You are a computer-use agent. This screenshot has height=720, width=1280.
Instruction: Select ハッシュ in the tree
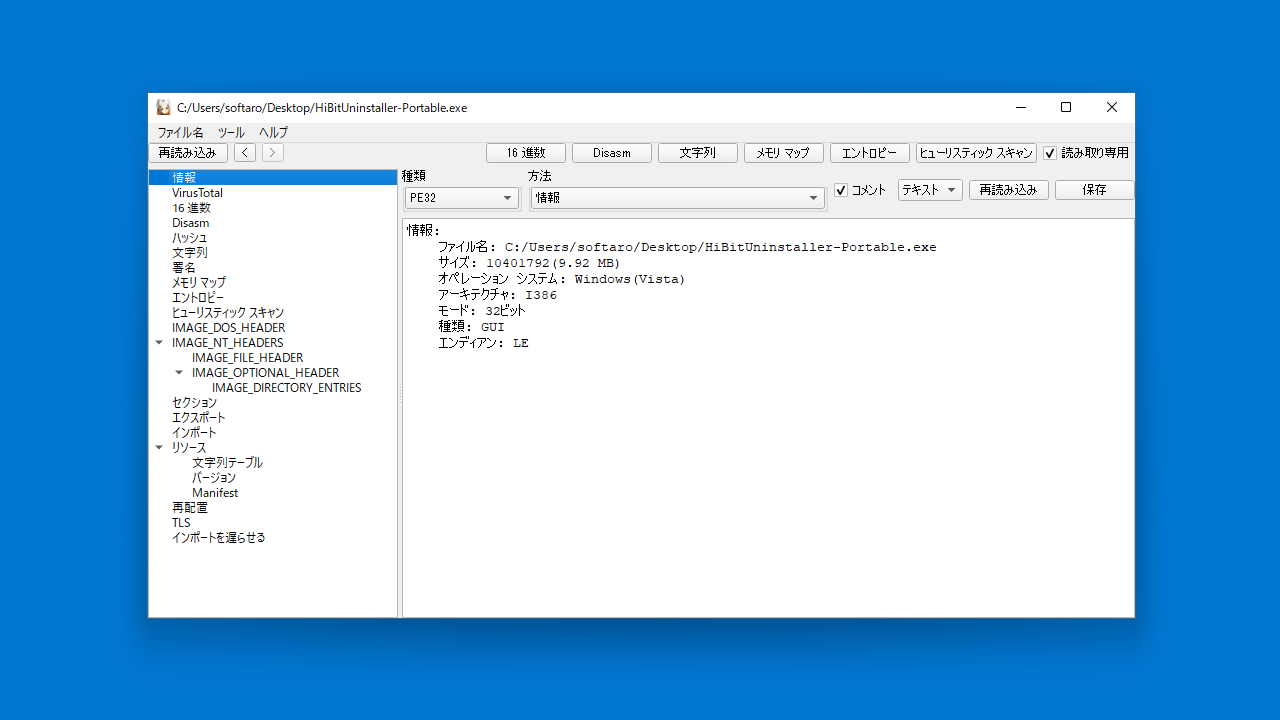click(x=190, y=238)
